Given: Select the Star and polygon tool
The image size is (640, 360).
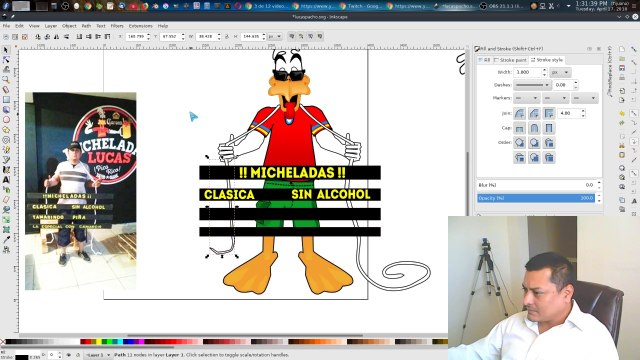Looking at the screenshot, I should (x=6, y=130).
